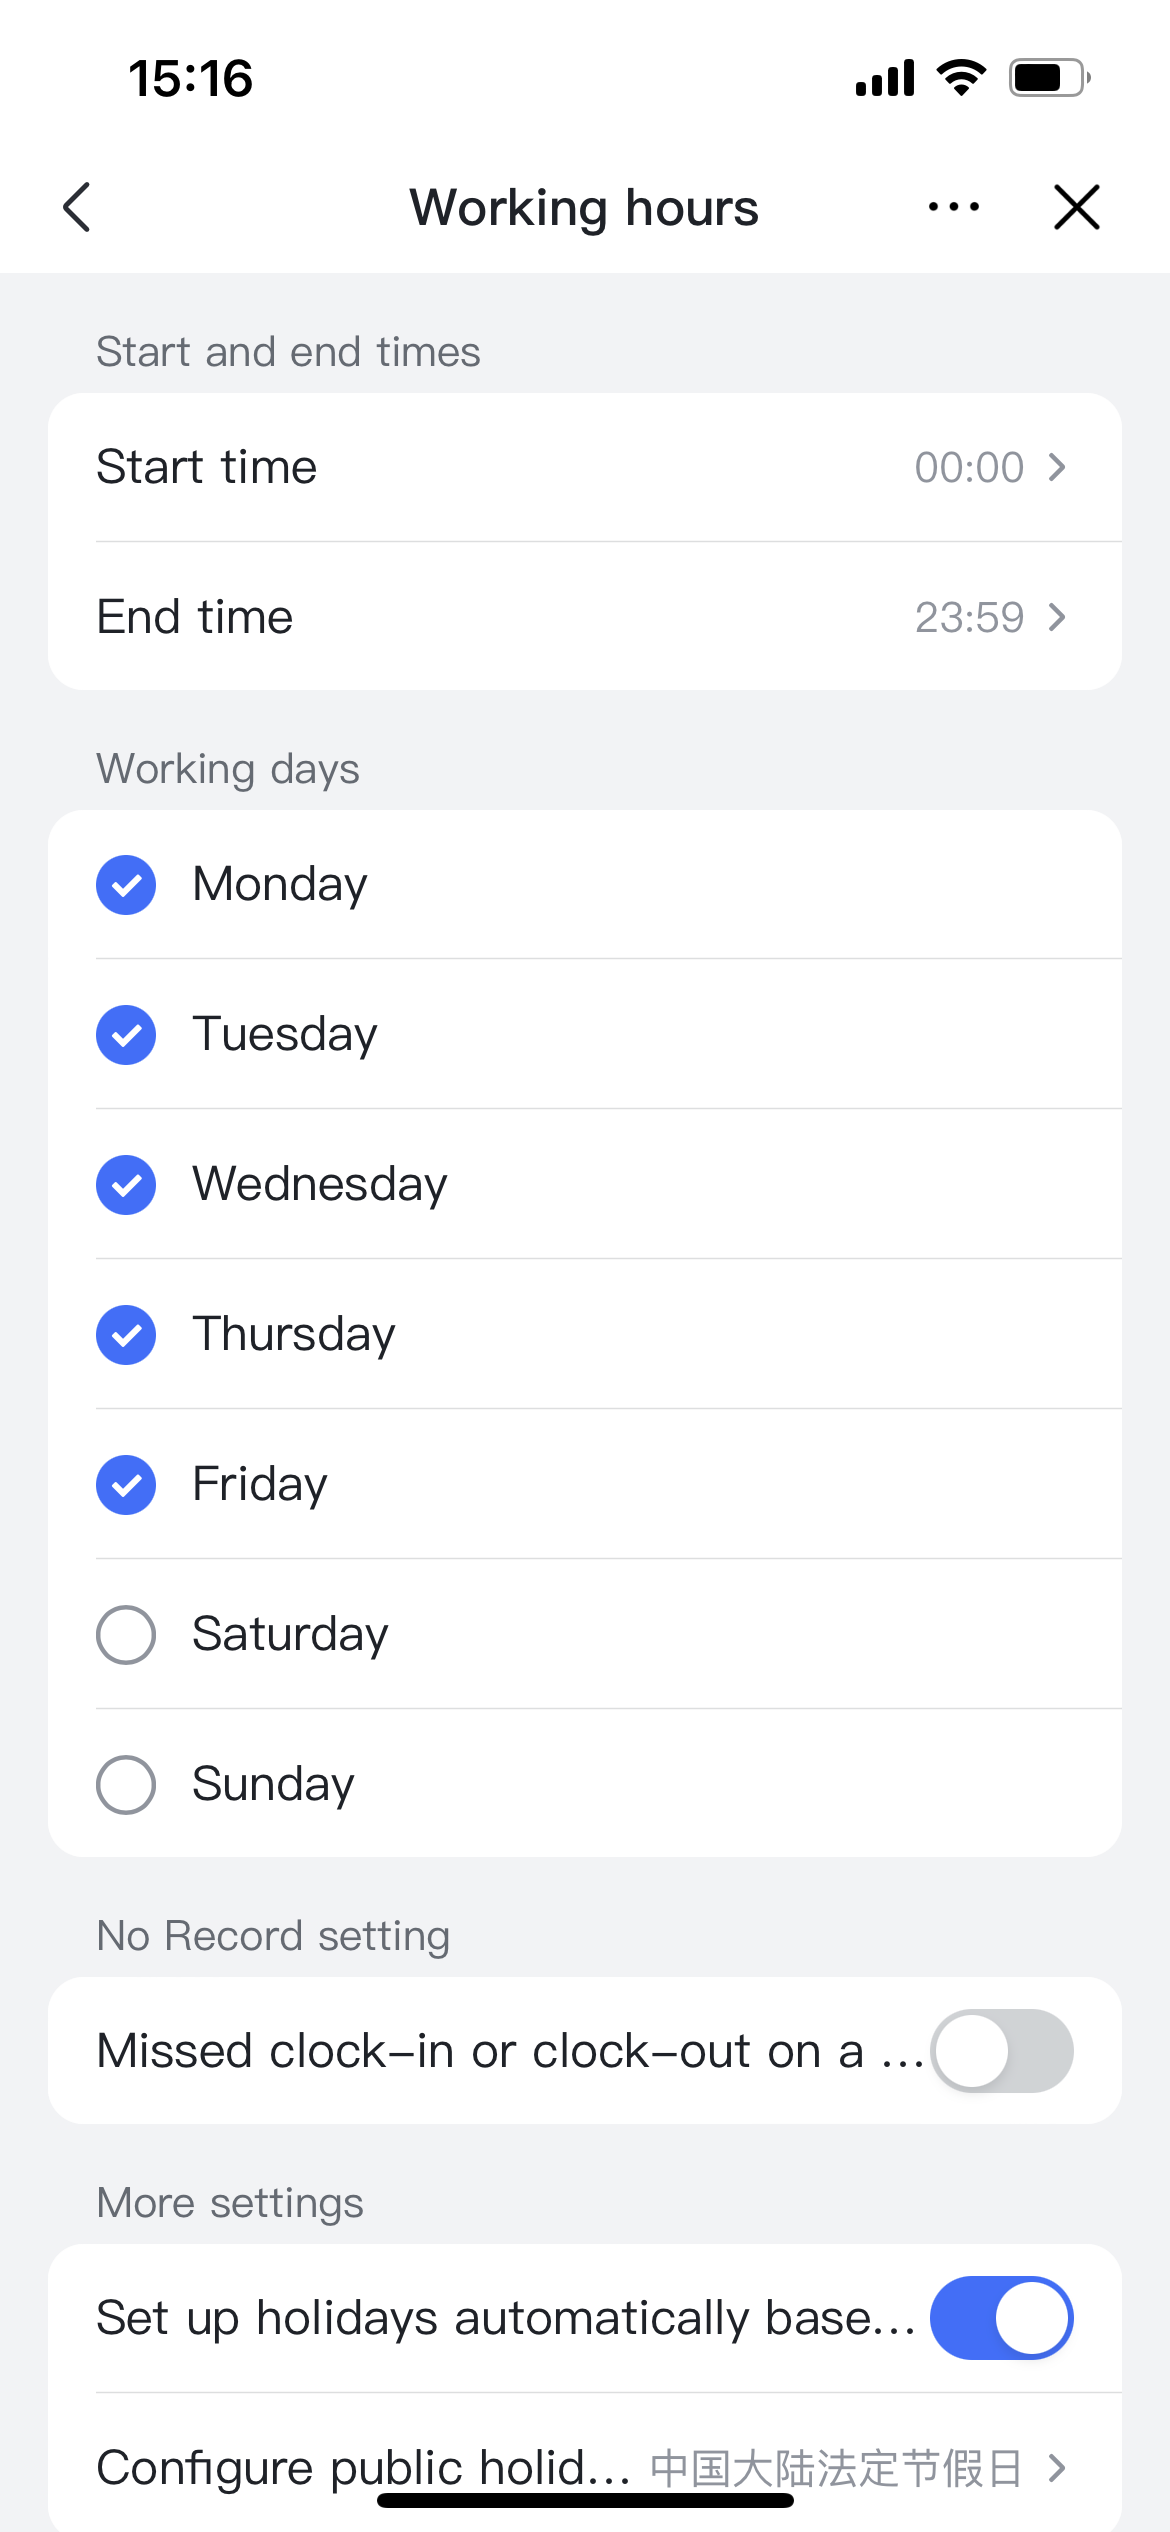Open the Start time picker
This screenshot has width=1170, height=2532.
(585, 467)
